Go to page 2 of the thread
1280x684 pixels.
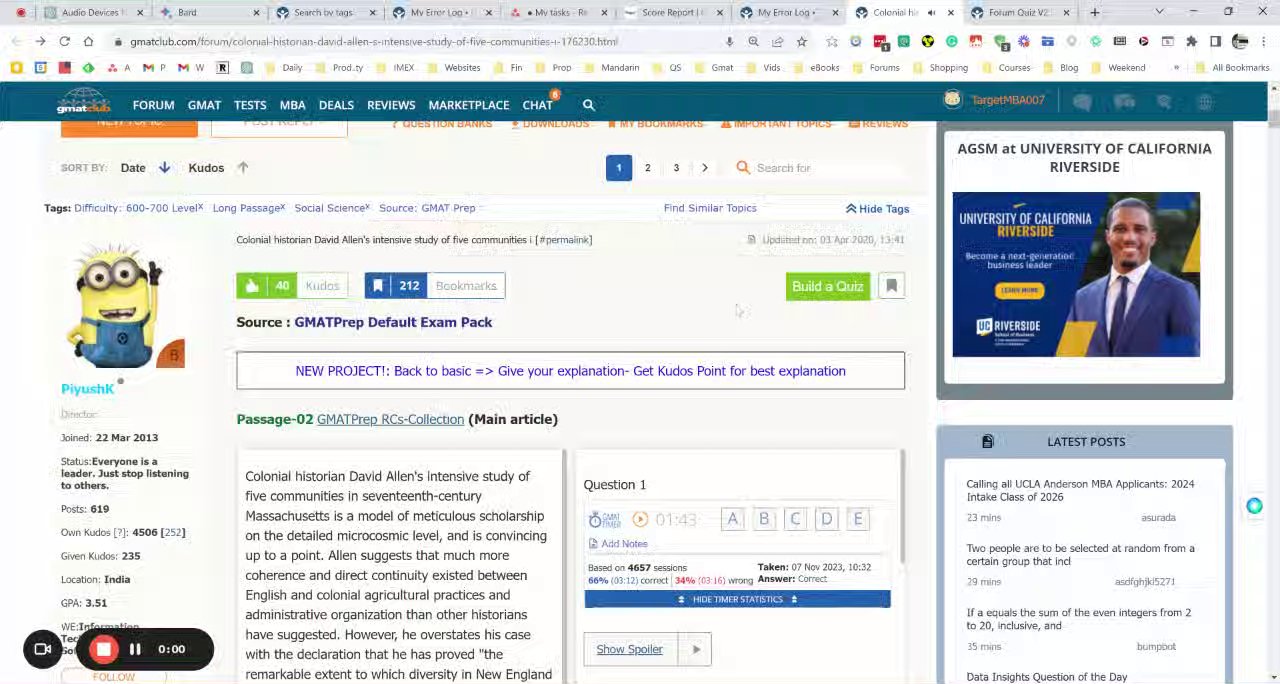pyautogui.click(x=647, y=168)
